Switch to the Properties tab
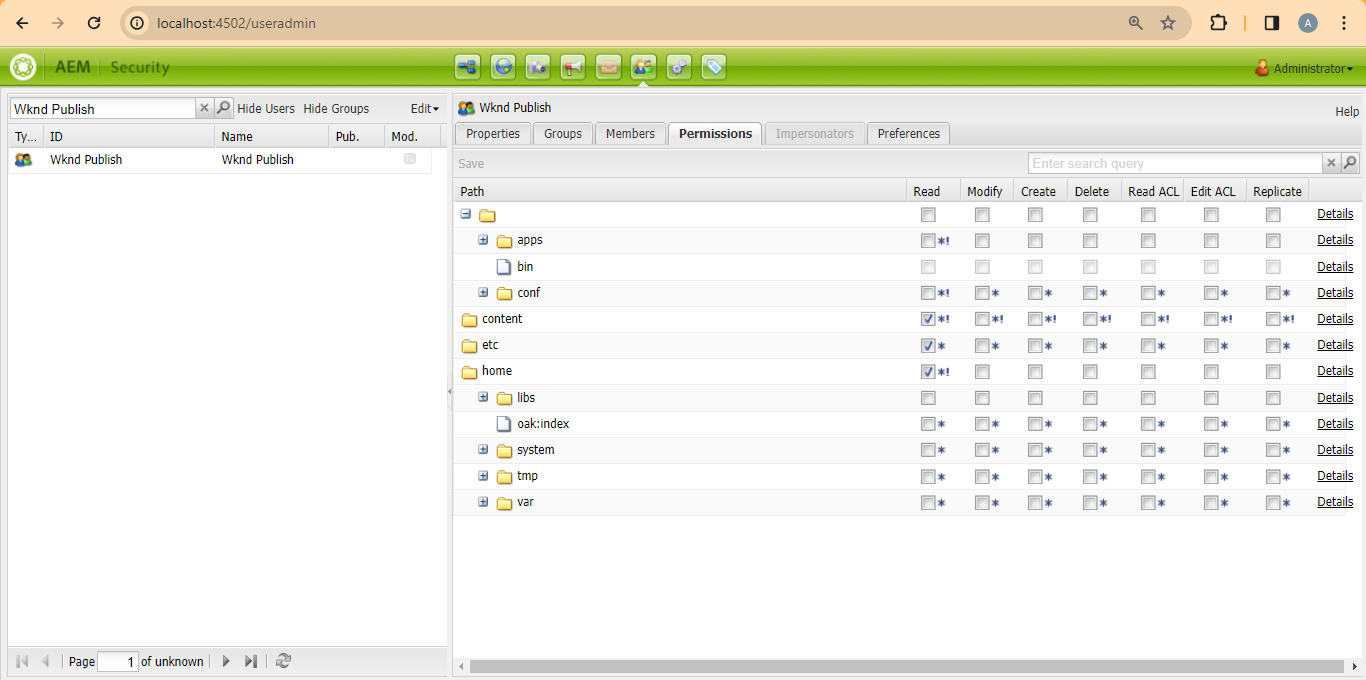 (x=493, y=134)
